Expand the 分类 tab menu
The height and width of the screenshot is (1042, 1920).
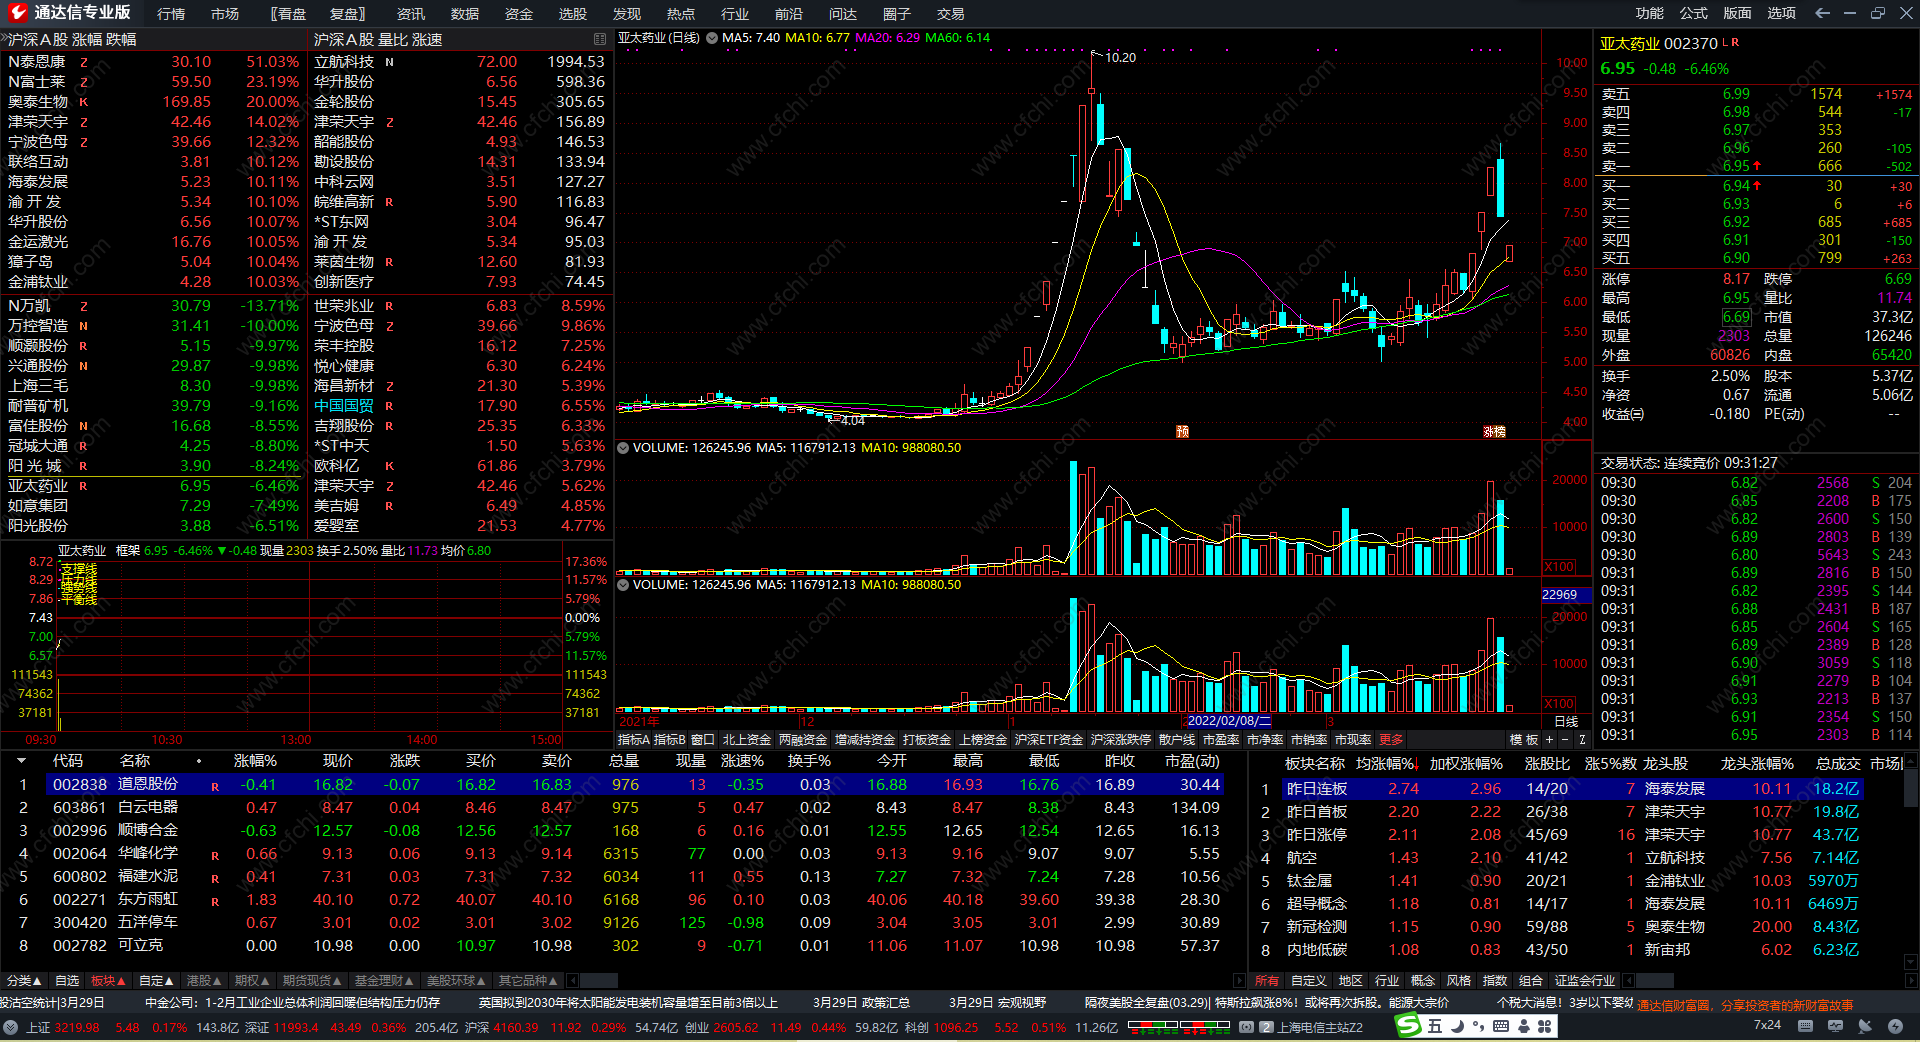point(23,981)
